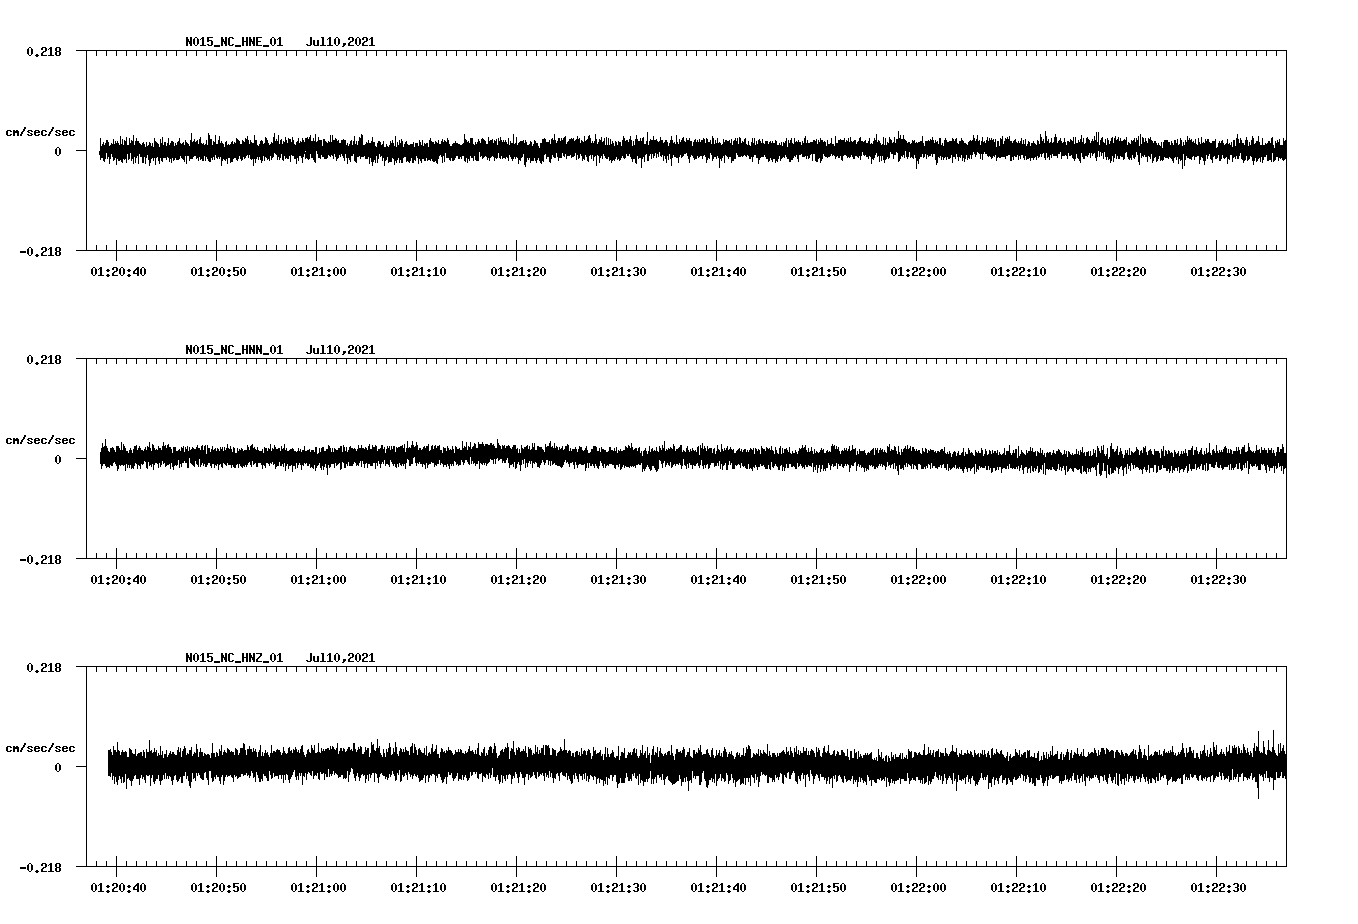Viewport: 1358px width, 924px height.
Task: Click 01:21:10 time label under HNZ plot
Action: [x=418, y=888]
